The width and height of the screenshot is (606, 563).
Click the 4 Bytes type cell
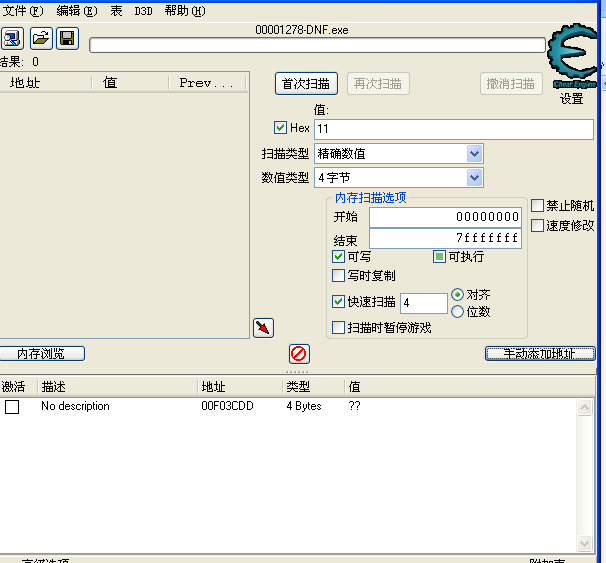(304, 406)
